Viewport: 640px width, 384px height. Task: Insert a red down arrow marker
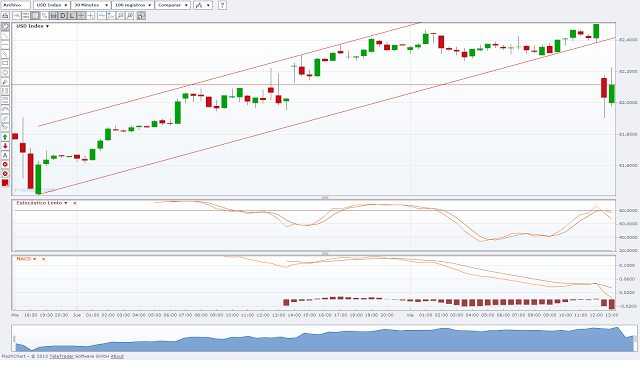click(5, 146)
